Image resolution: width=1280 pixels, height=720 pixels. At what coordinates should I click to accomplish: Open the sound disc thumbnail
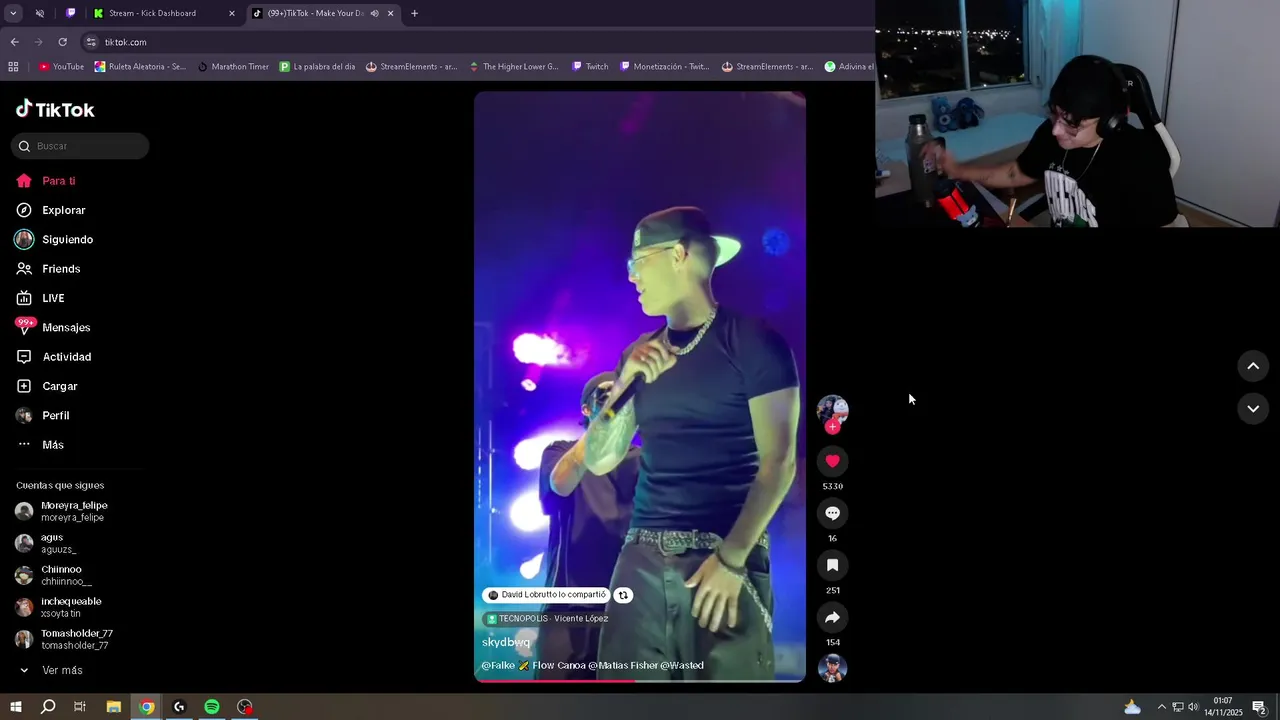(x=832, y=668)
